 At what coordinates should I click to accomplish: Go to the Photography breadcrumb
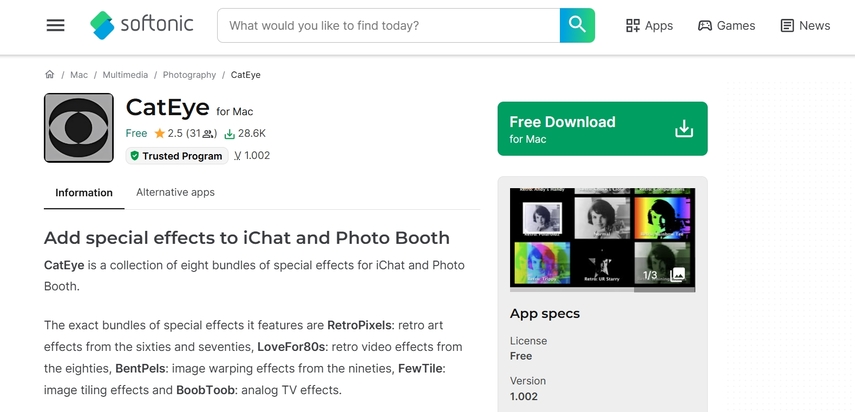(x=189, y=75)
